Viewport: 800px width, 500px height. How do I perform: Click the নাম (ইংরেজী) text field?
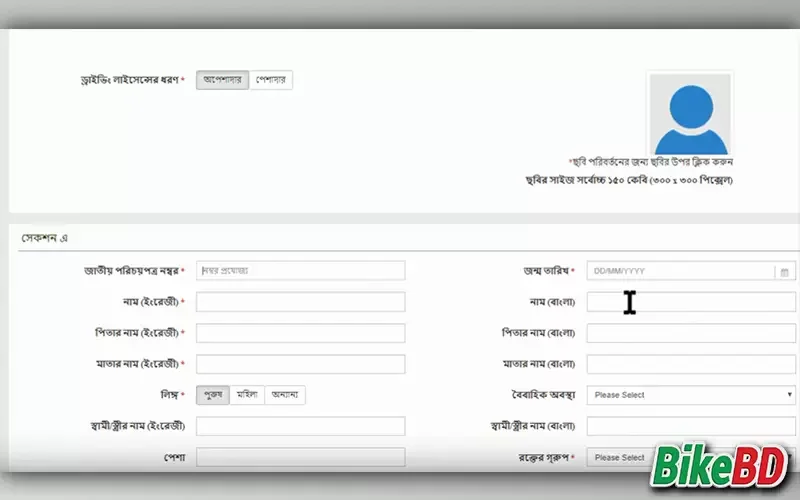click(x=300, y=302)
